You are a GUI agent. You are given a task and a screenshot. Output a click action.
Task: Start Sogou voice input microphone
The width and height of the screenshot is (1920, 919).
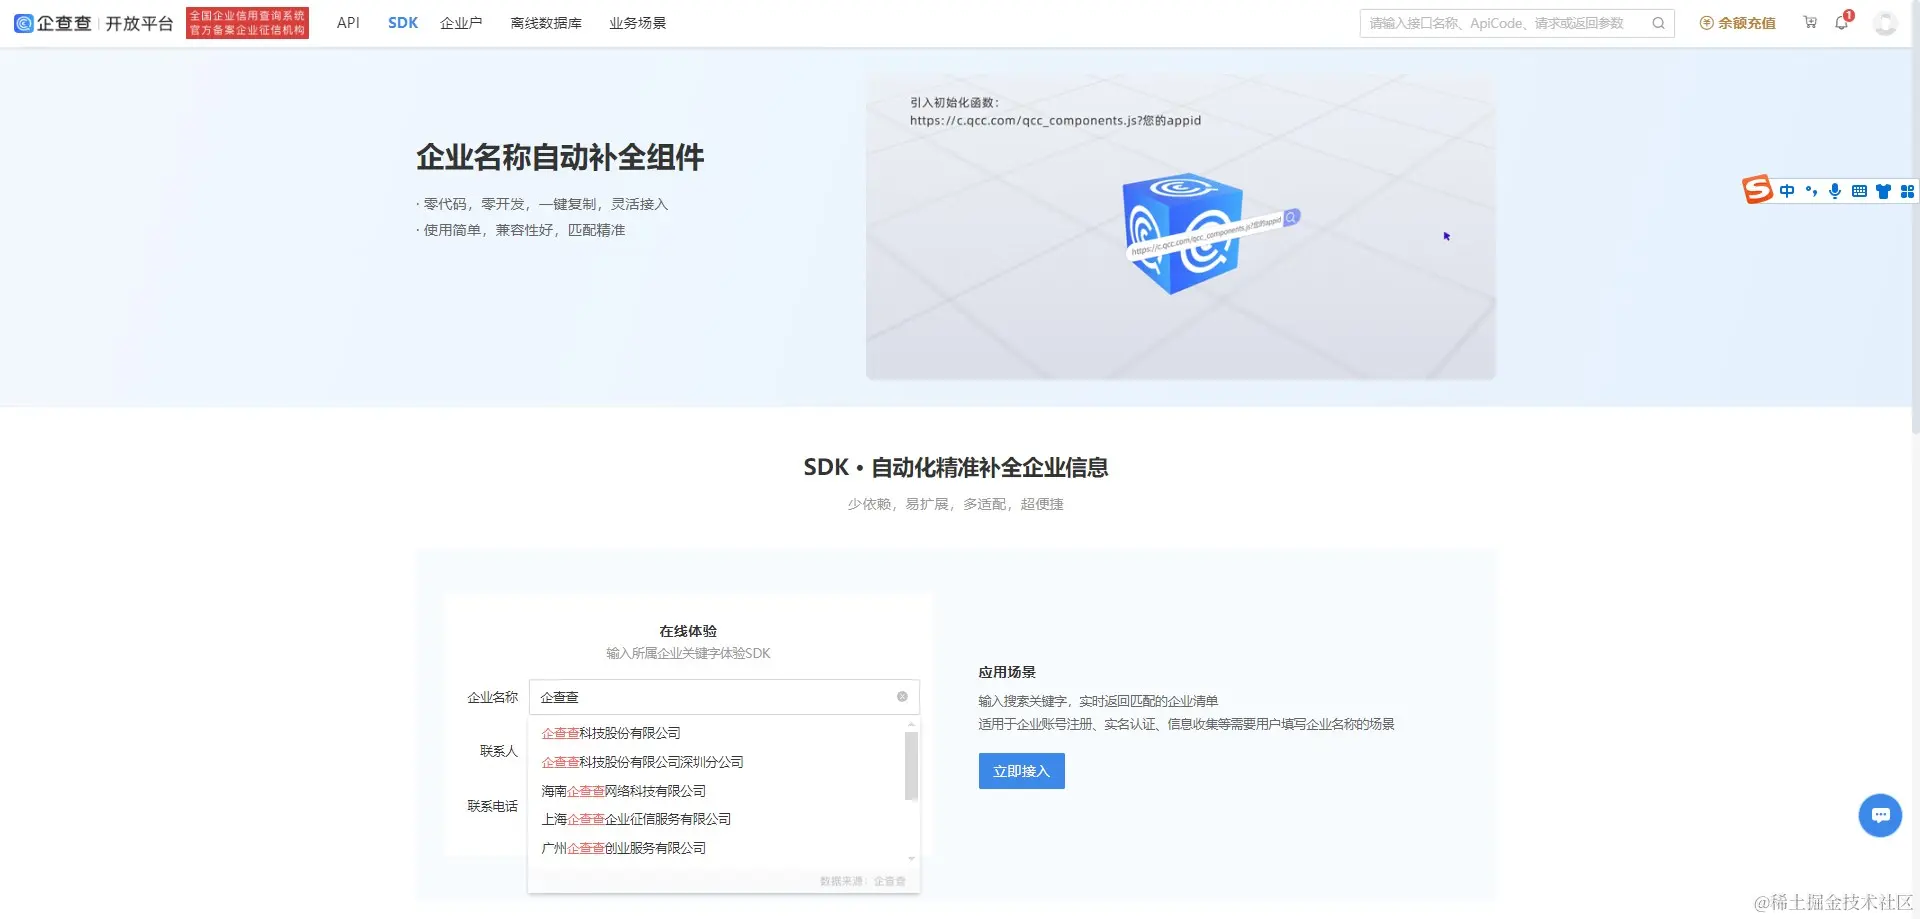pos(1835,191)
